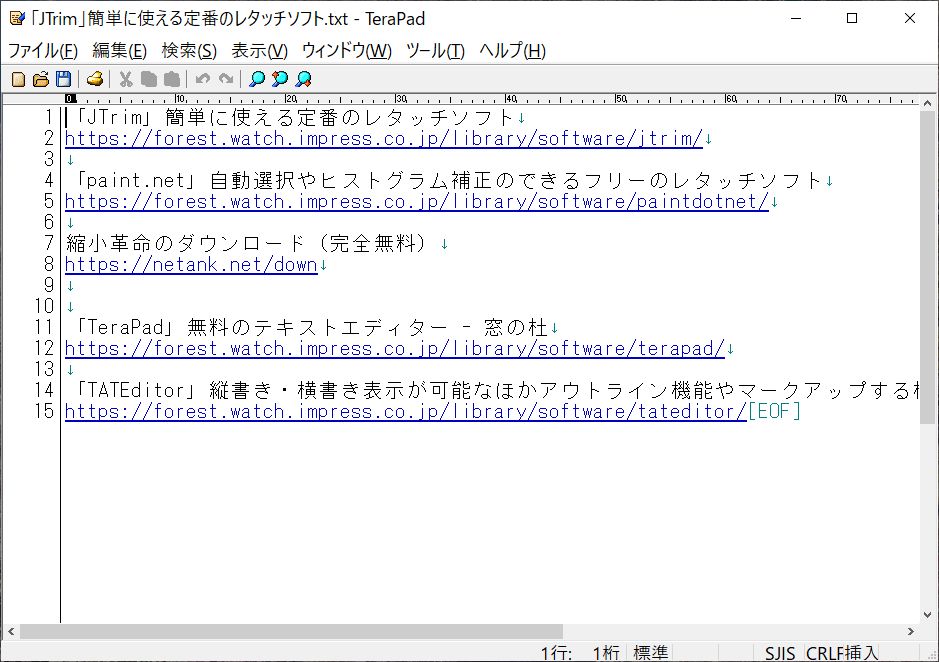Click line number 10 in the margin
939x662 pixels.
click(44, 306)
